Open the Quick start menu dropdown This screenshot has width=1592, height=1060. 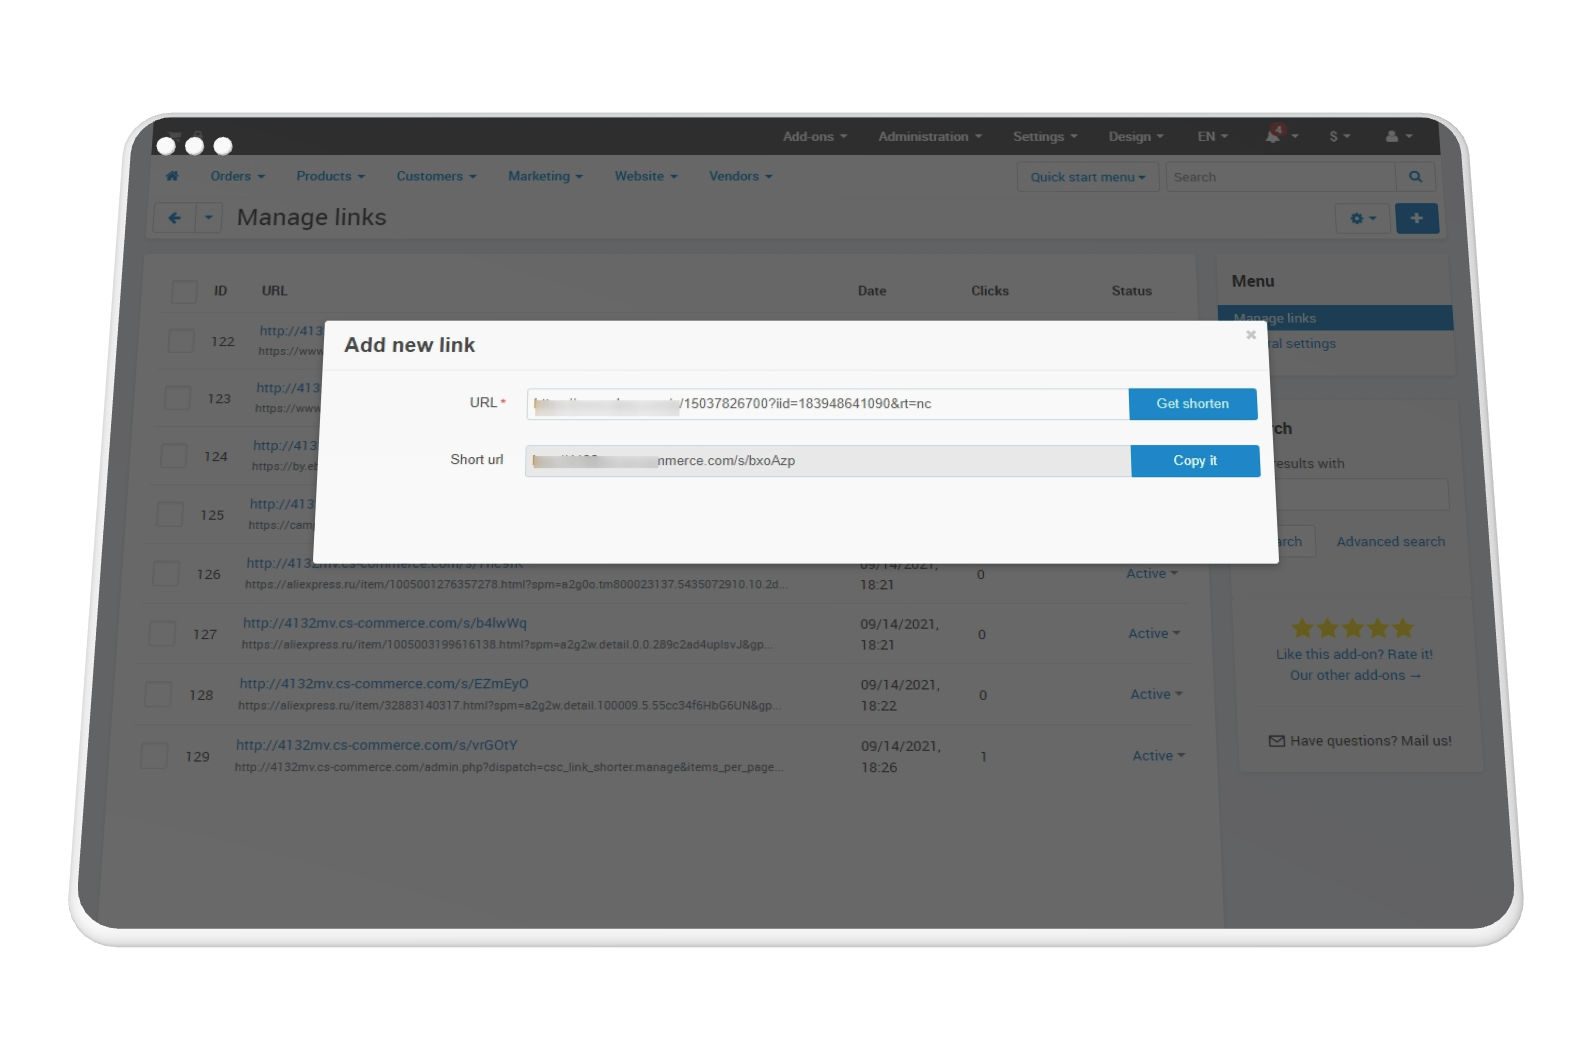pos(1088,177)
